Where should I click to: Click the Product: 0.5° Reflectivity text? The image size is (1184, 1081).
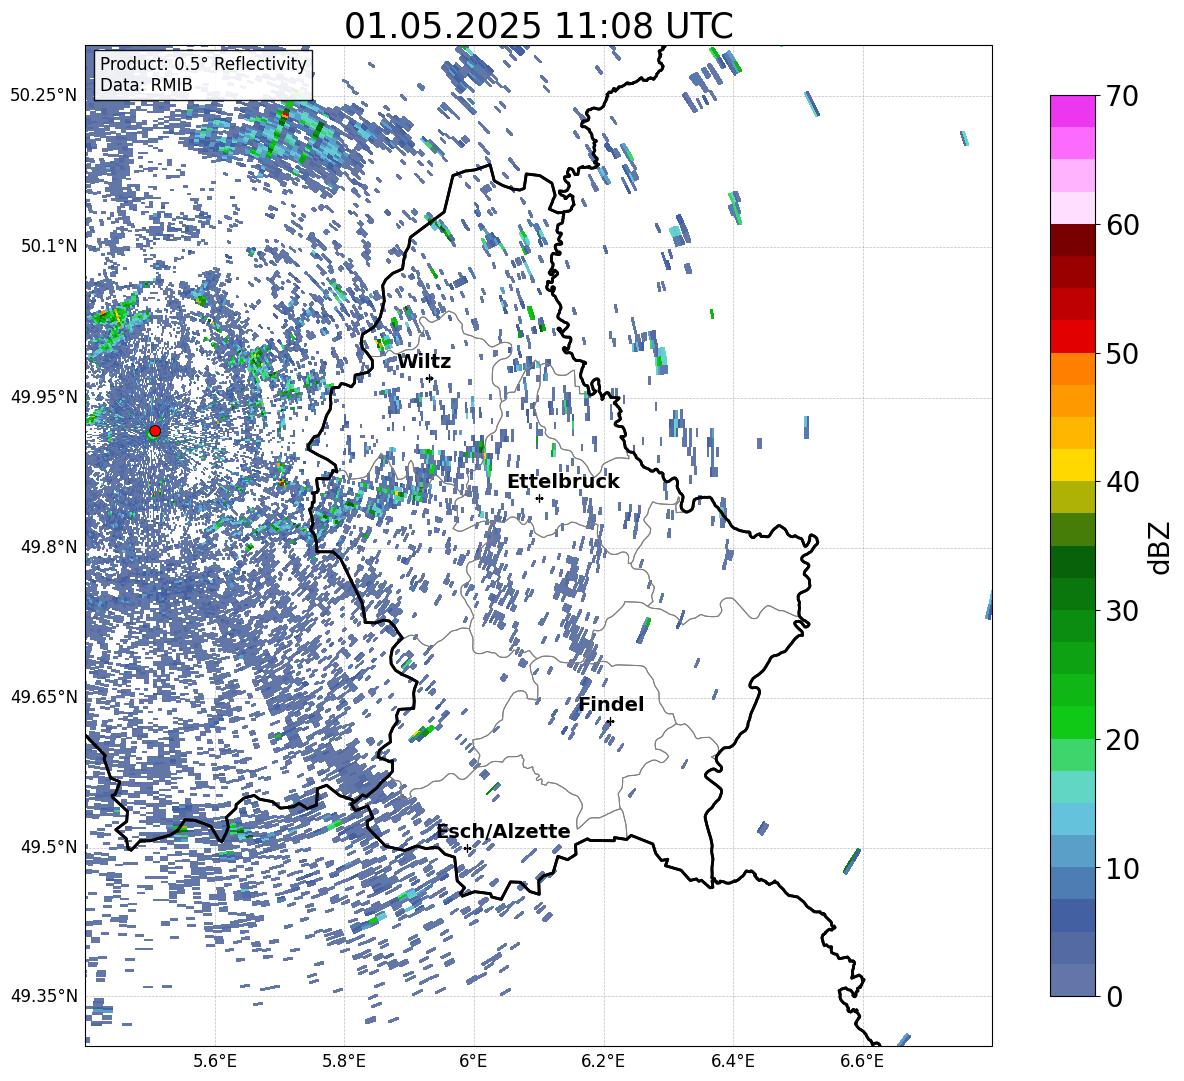tap(203, 63)
